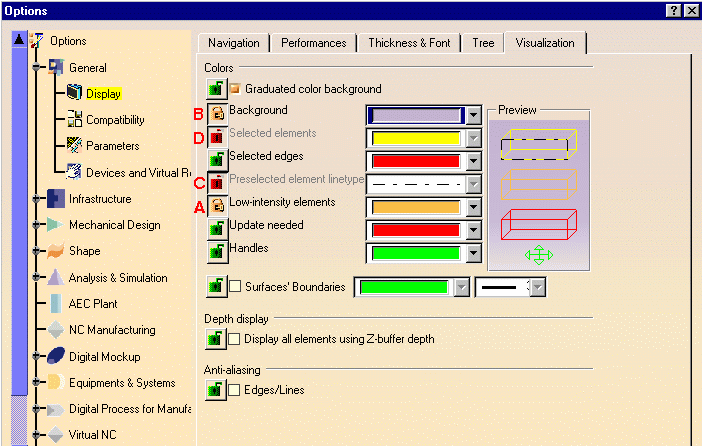Click the red lock icon beside Selected elements
This screenshot has height=446, width=702.
[x=217, y=136]
